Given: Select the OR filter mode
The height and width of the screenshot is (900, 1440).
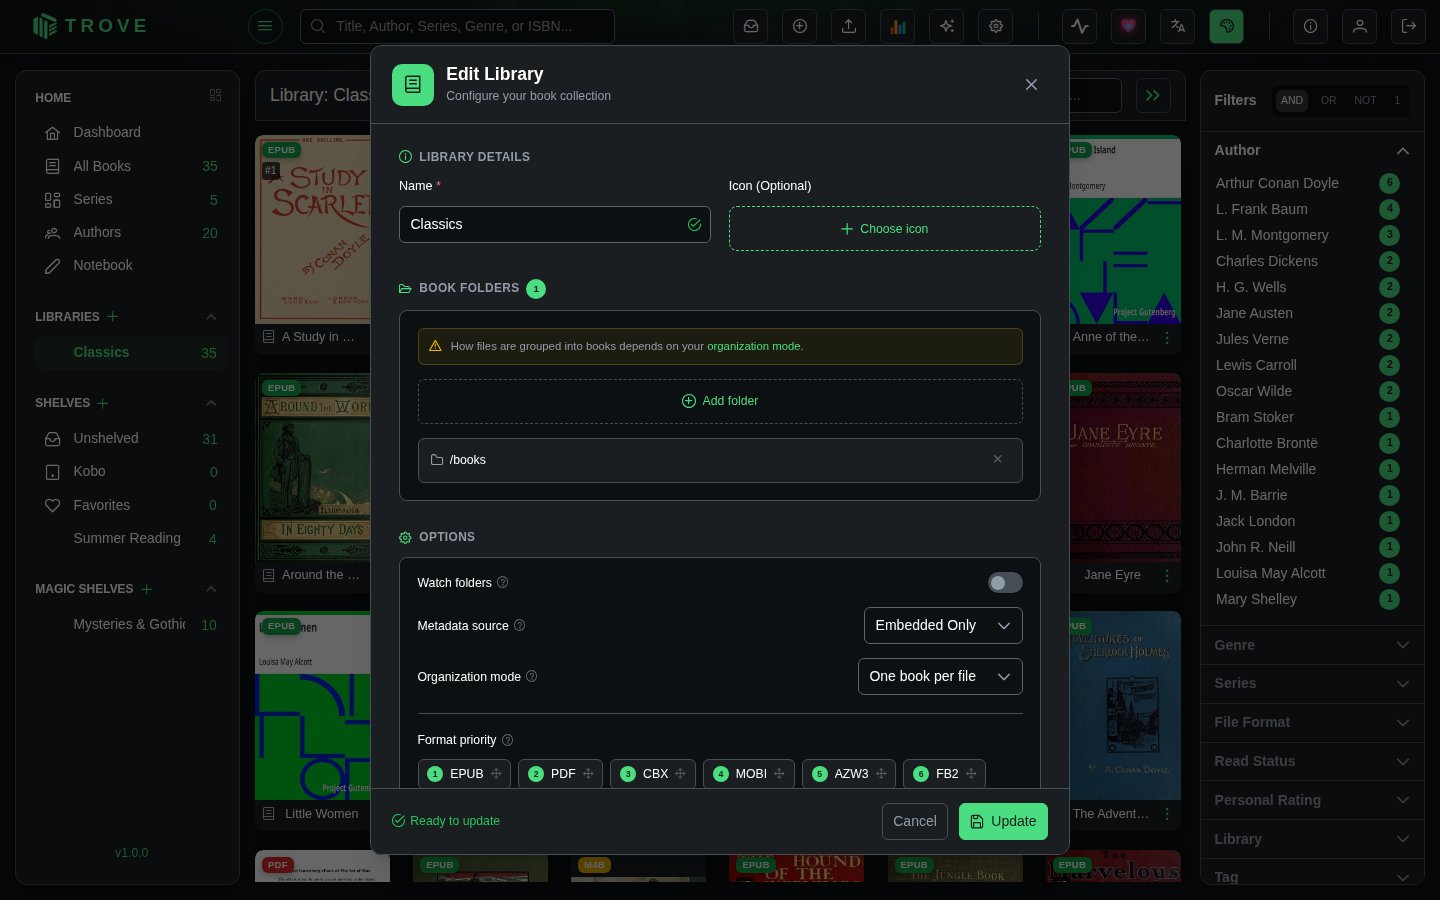Looking at the screenshot, I should coord(1328,100).
